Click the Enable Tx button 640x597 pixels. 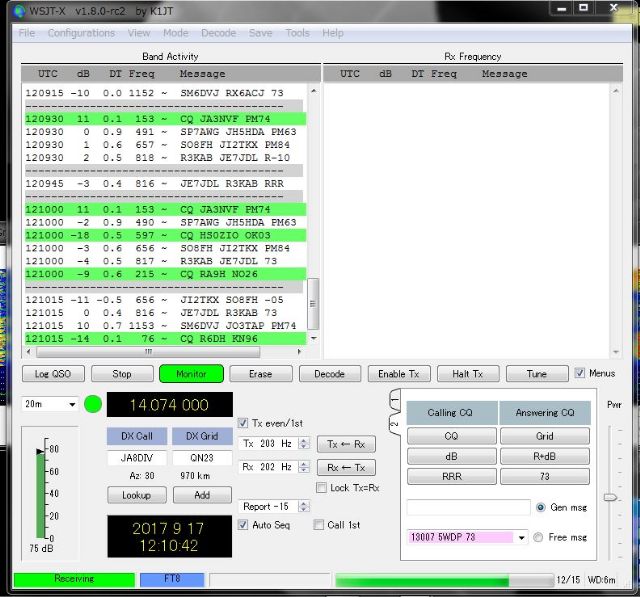point(399,374)
